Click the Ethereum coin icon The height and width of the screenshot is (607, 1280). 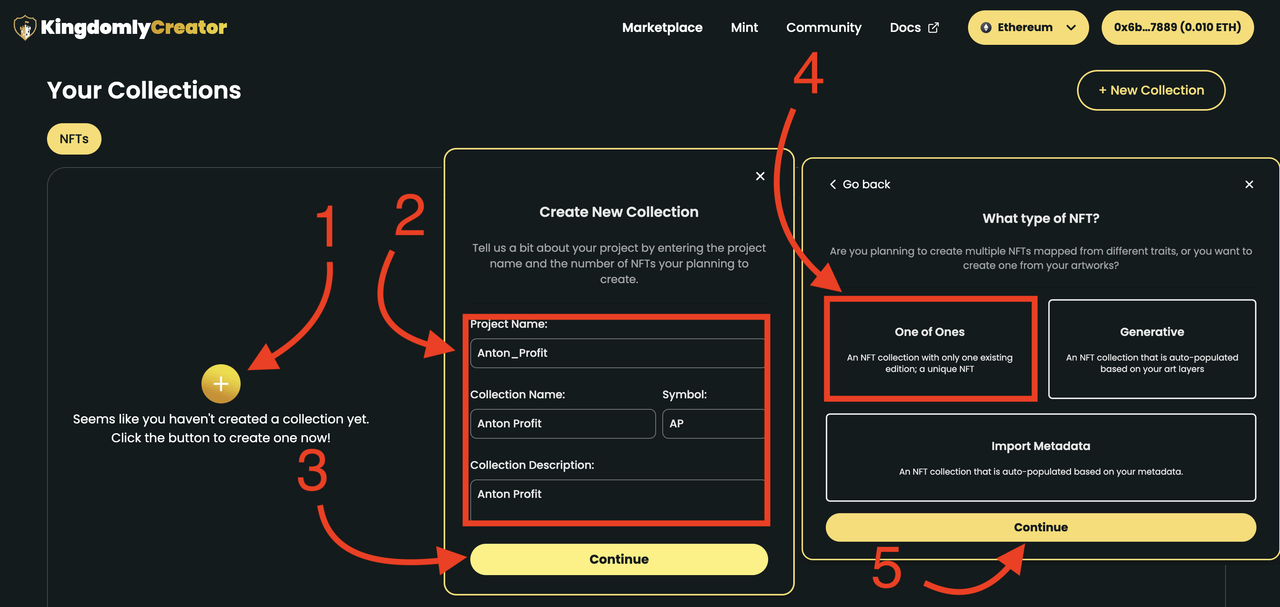987,28
